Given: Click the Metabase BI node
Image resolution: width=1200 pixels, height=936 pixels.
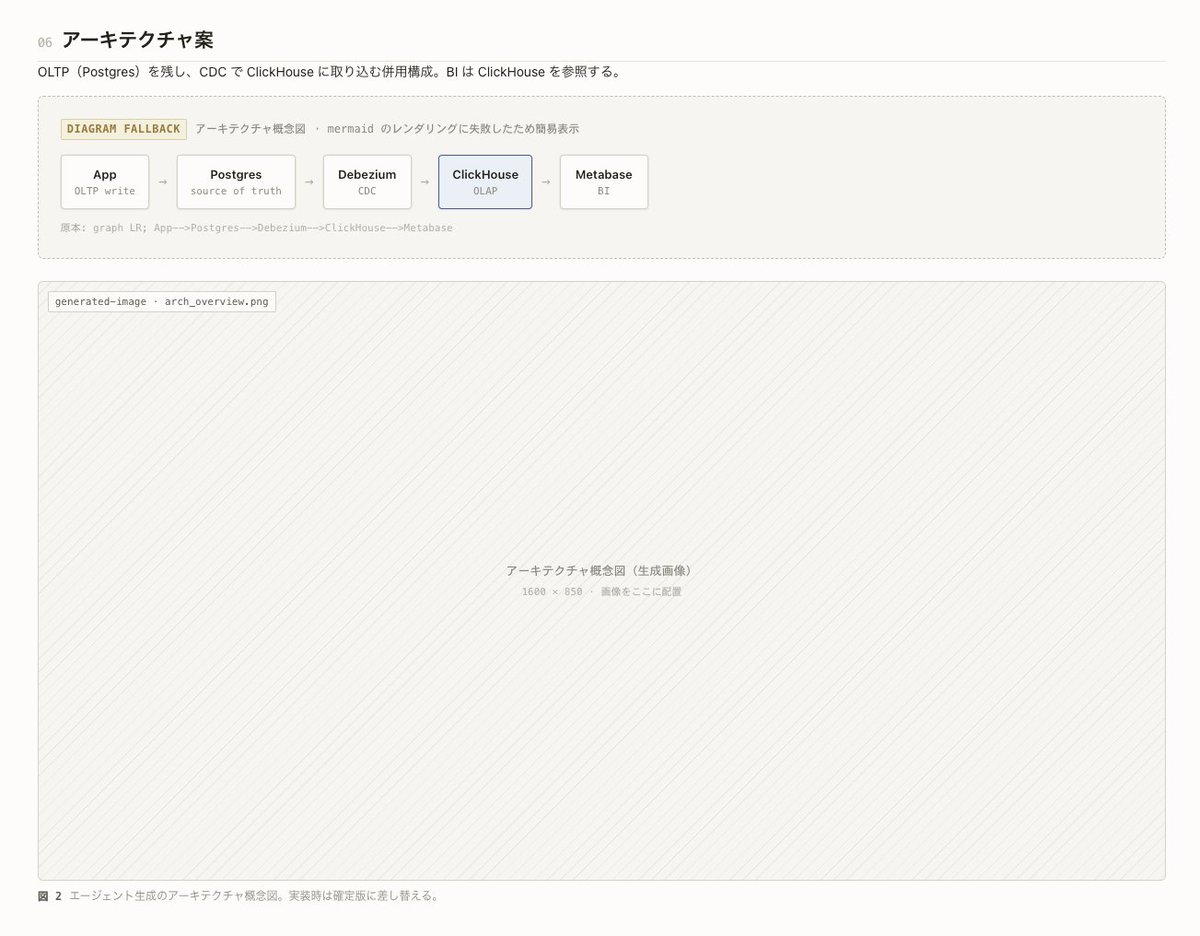Looking at the screenshot, I should (604, 182).
